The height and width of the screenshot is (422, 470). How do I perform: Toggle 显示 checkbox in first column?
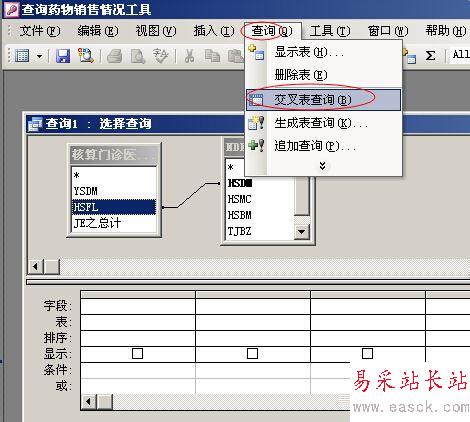(137, 353)
